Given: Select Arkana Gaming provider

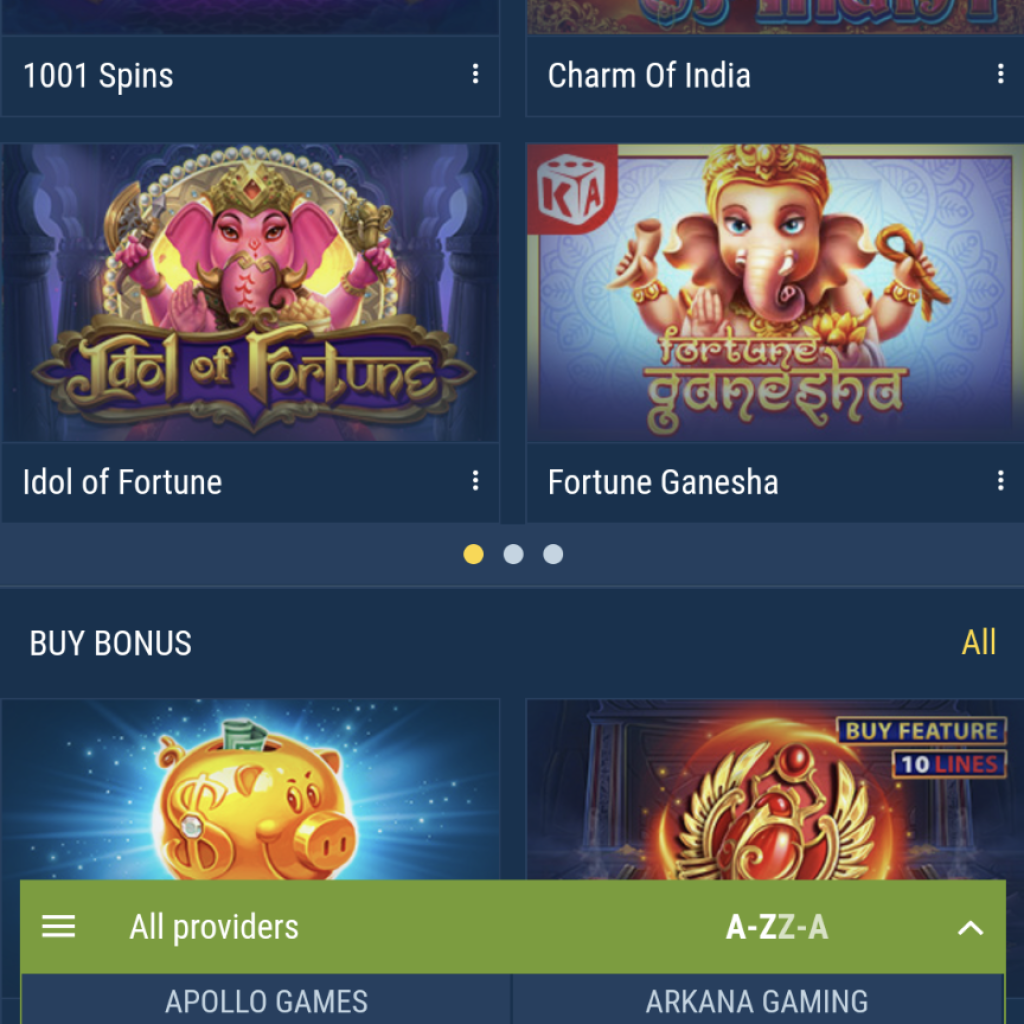Looking at the screenshot, I should tap(758, 1000).
